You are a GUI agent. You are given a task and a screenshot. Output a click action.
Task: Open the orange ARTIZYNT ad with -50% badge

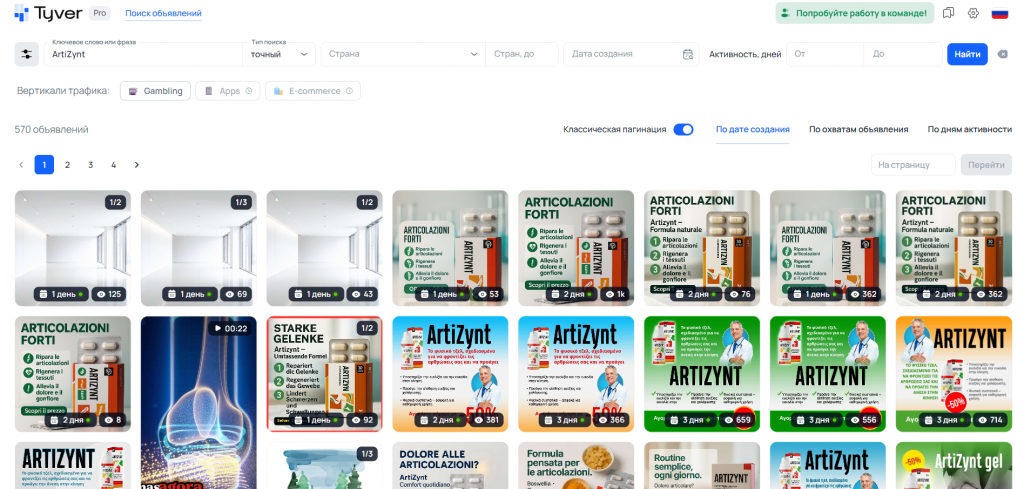953,374
